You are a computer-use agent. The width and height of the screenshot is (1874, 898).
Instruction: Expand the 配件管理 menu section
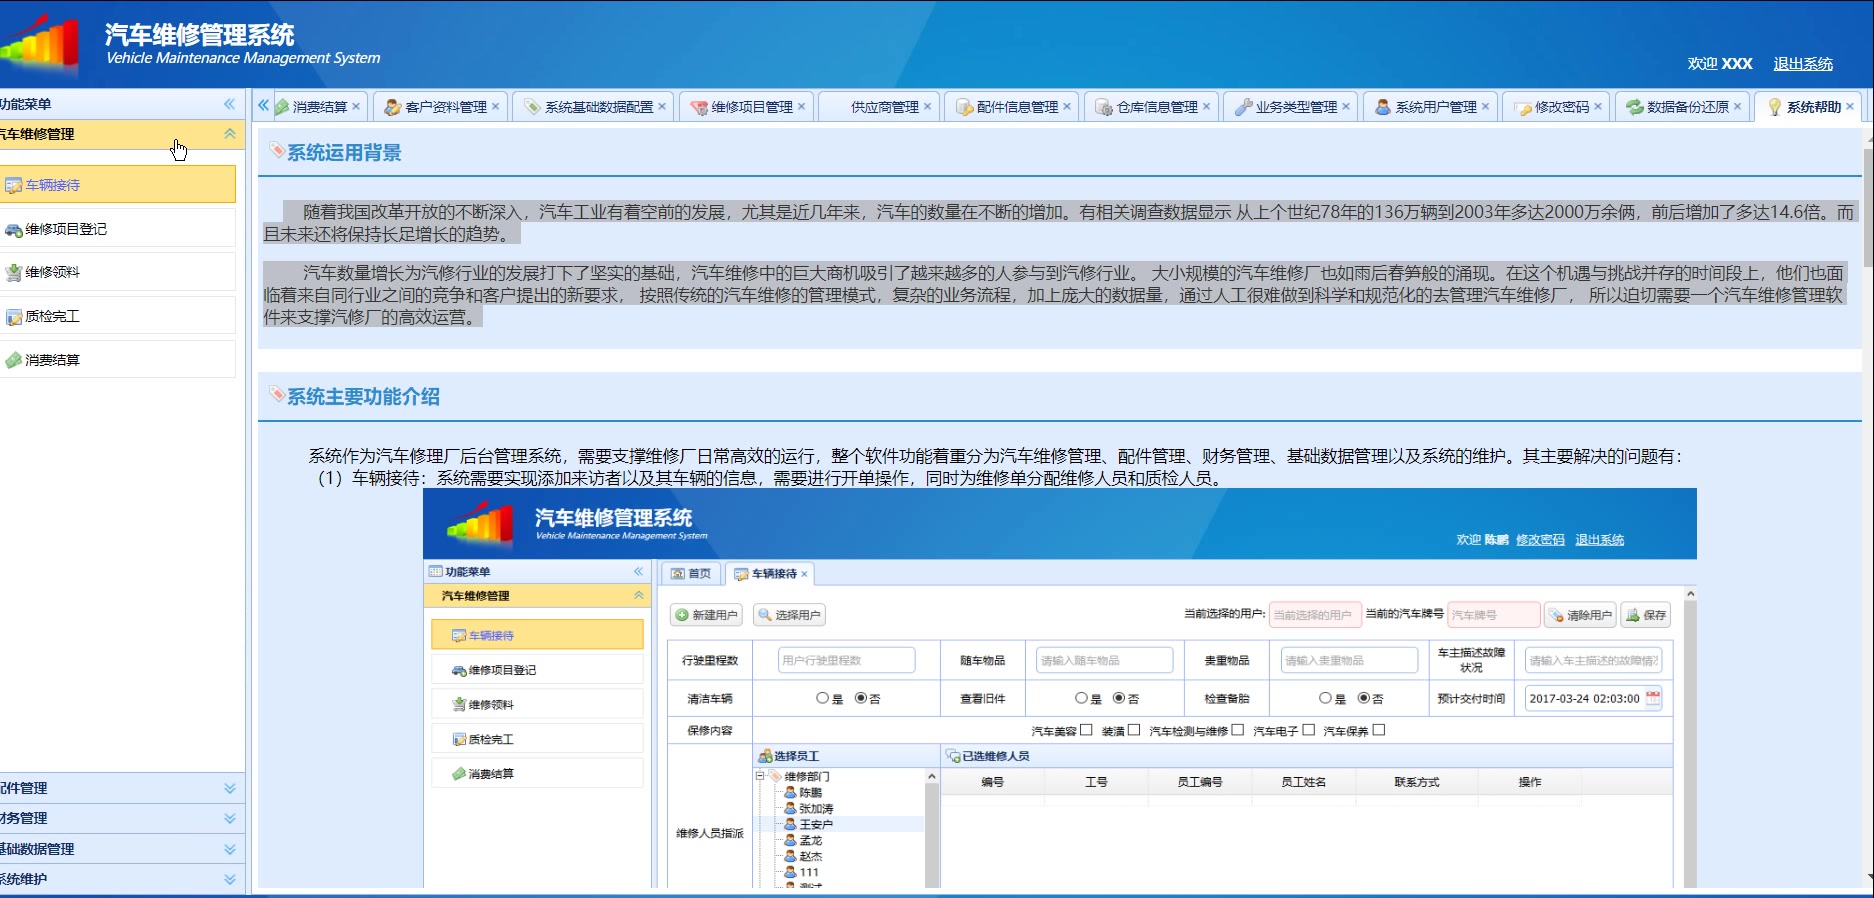229,788
